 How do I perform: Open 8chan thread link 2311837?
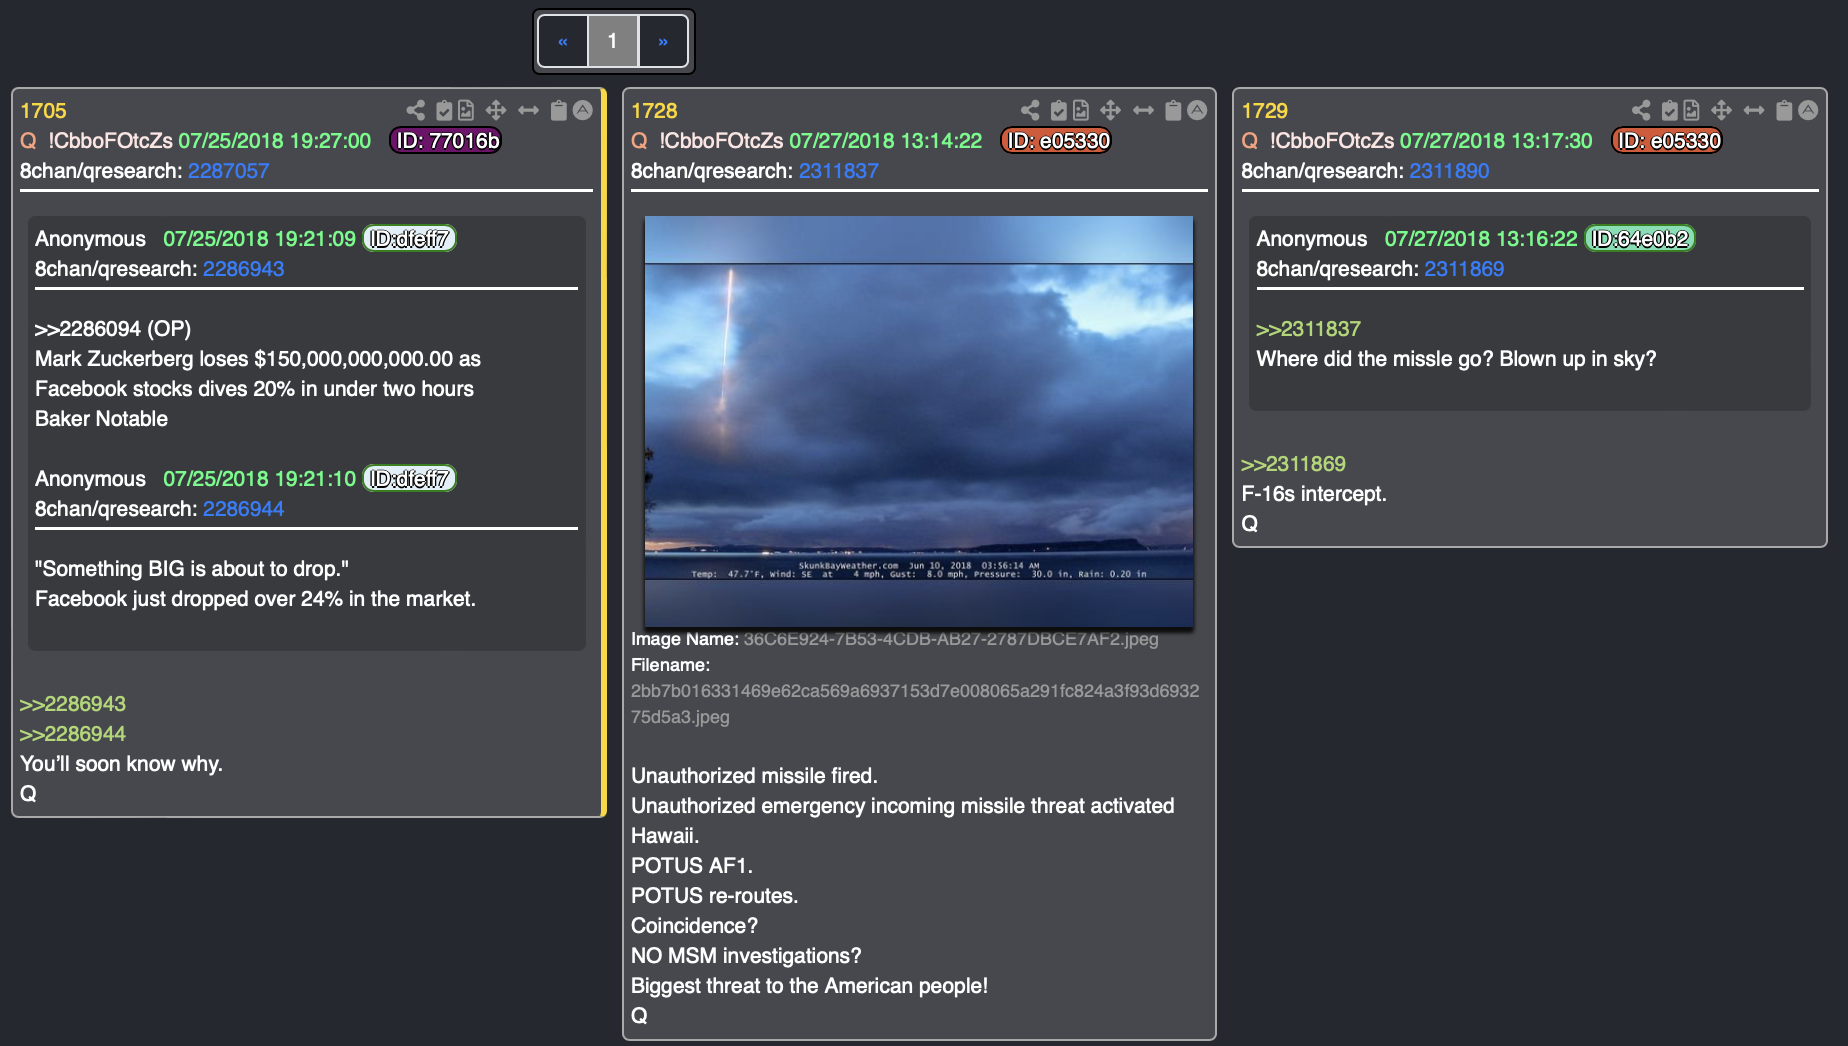pyautogui.click(x=839, y=171)
